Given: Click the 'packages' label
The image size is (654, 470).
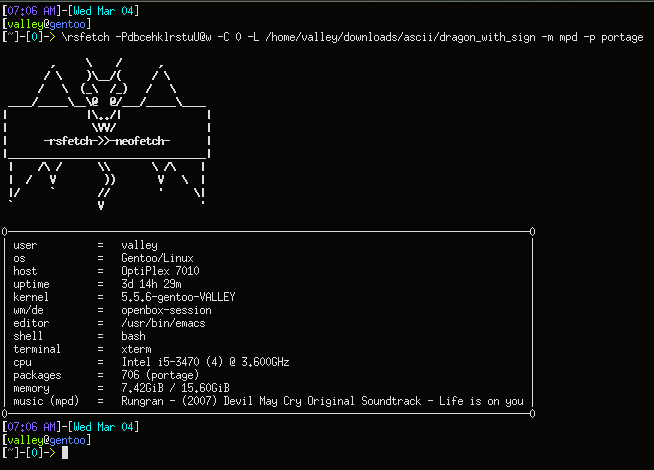Looking at the screenshot, I should pos(37,375).
